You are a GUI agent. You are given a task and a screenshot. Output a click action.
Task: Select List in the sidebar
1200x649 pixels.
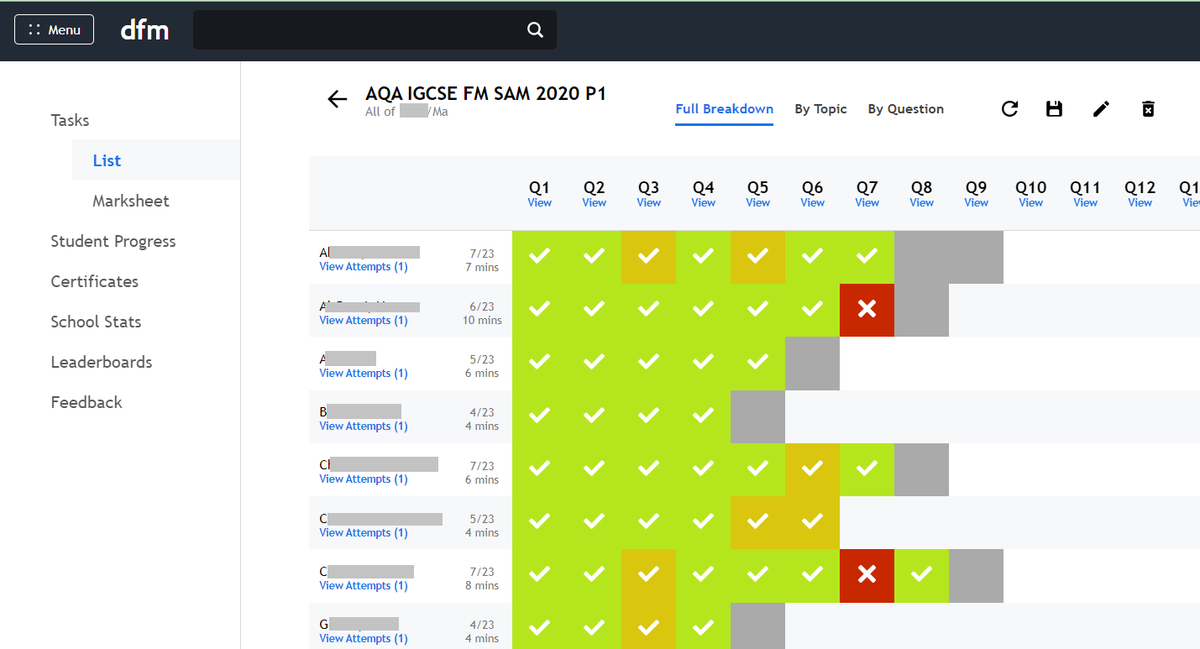pos(107,160)
